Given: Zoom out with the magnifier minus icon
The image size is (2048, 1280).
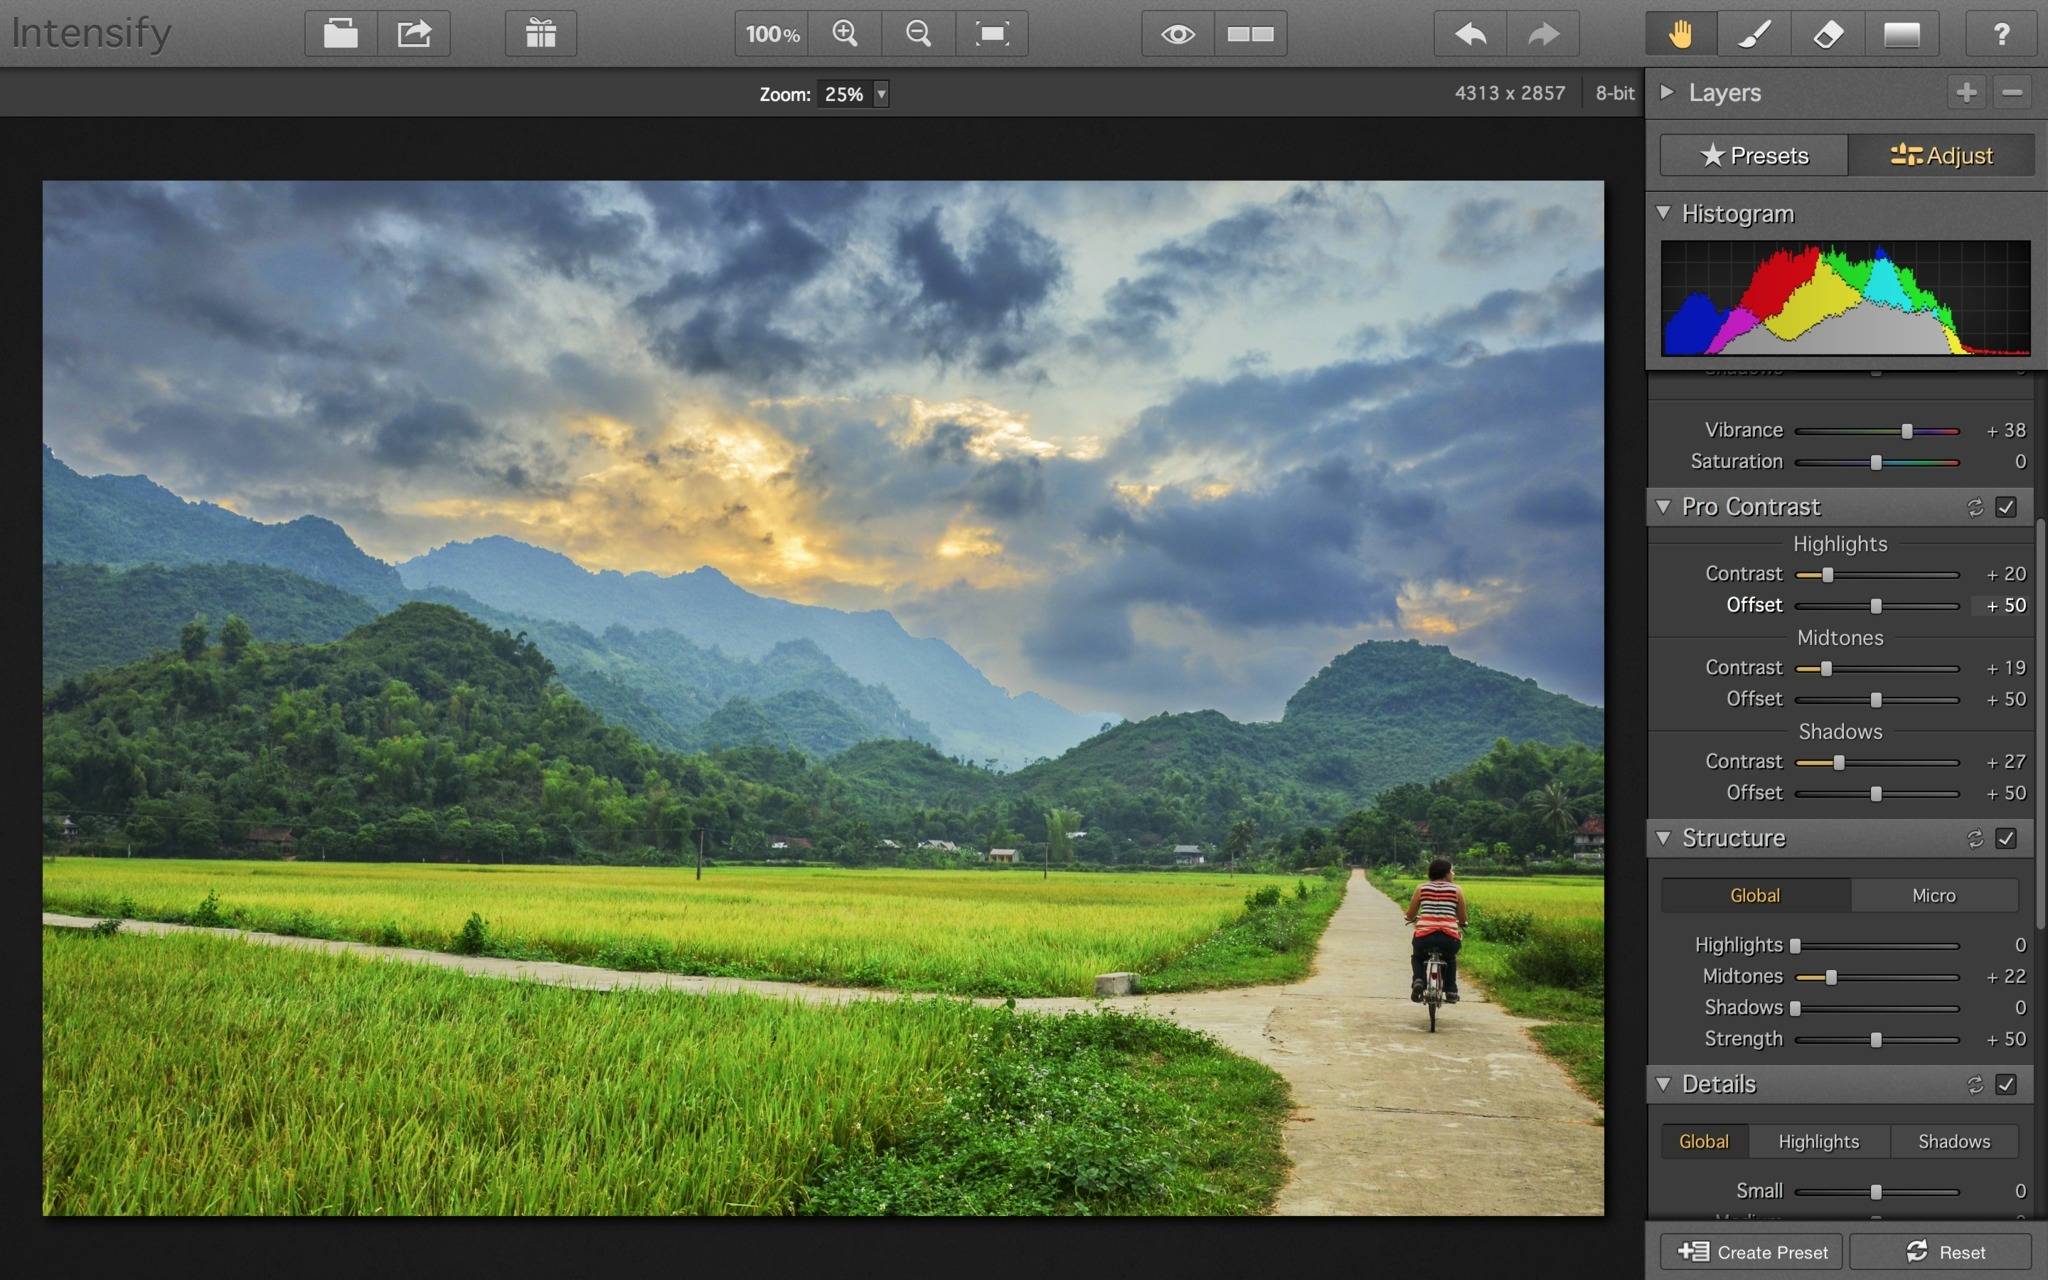Looking at the screenshot, I should pos(918,34).
